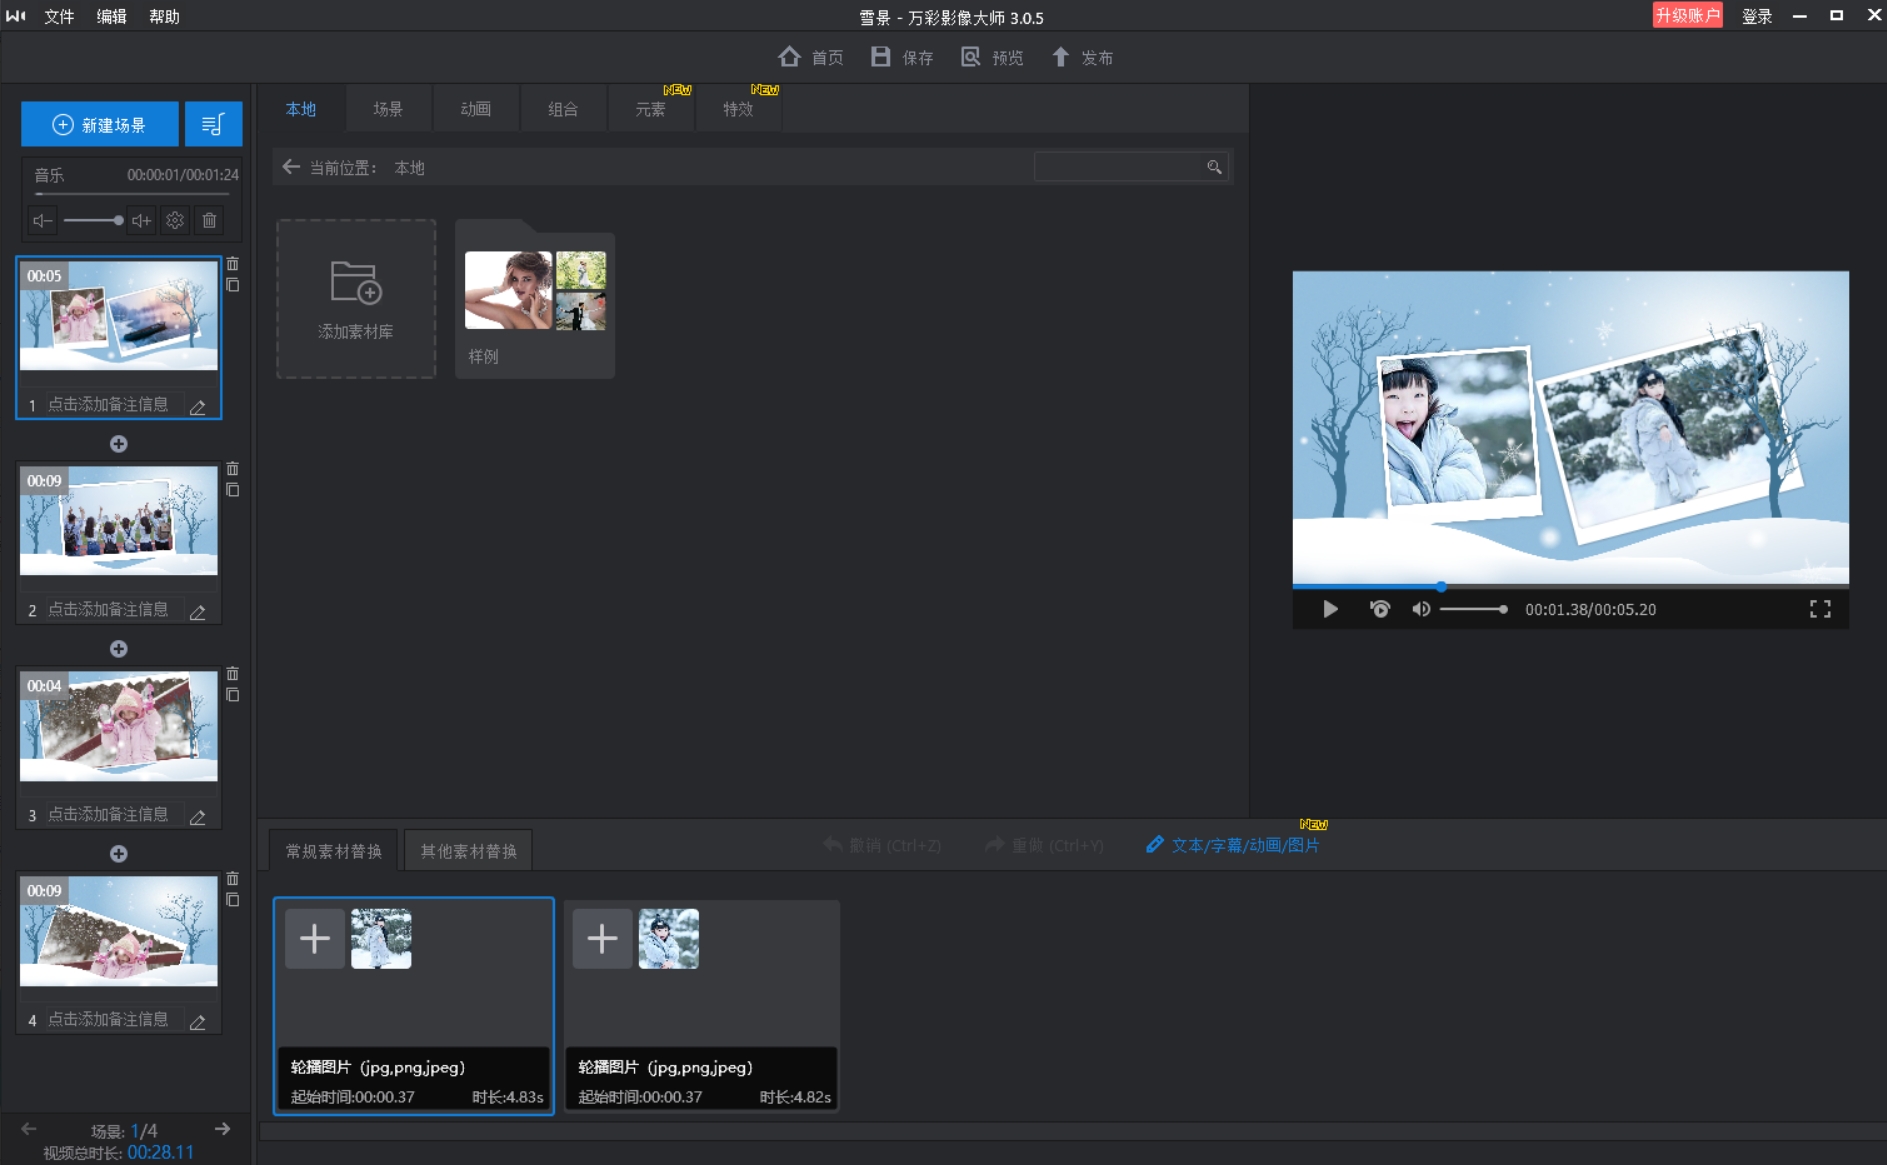Decrease music volume with the minus speaker icon
This screenshot has width=1887, height=1165.
click(x=42, y=220)
